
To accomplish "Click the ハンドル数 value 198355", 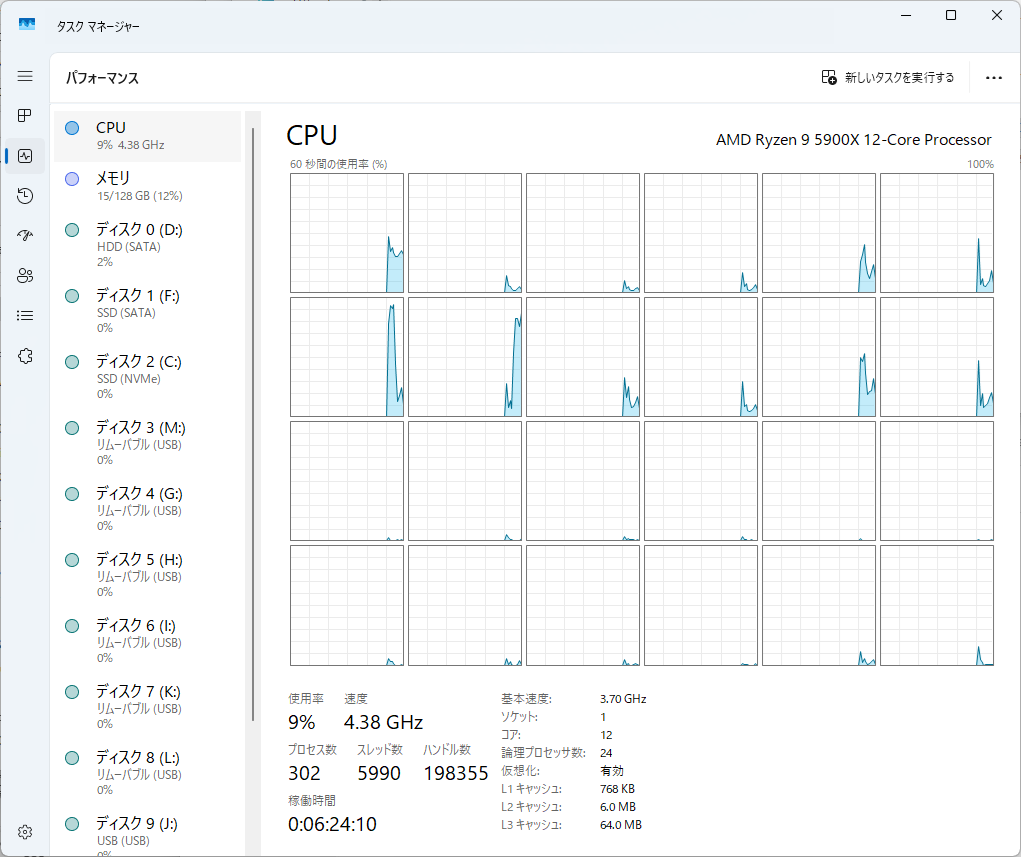I will pos(456,773).
